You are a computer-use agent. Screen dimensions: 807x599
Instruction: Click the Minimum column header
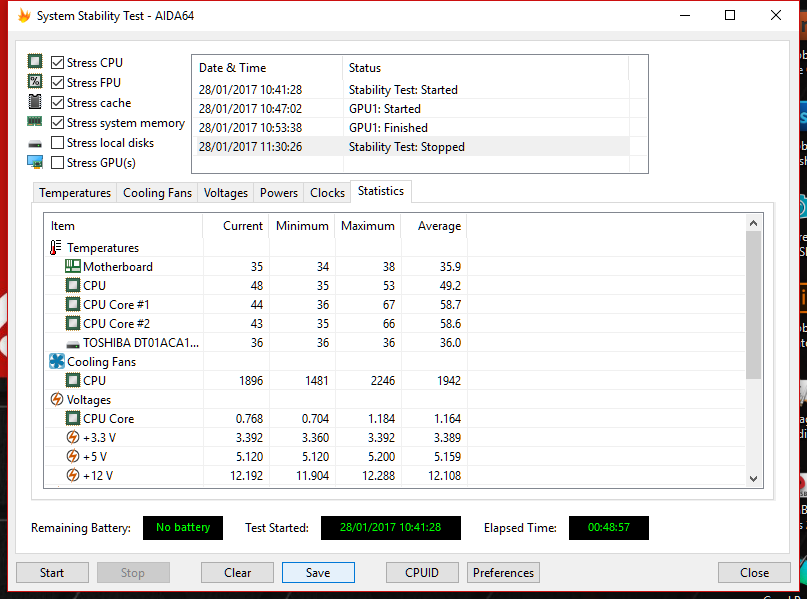tap(302, 226)
